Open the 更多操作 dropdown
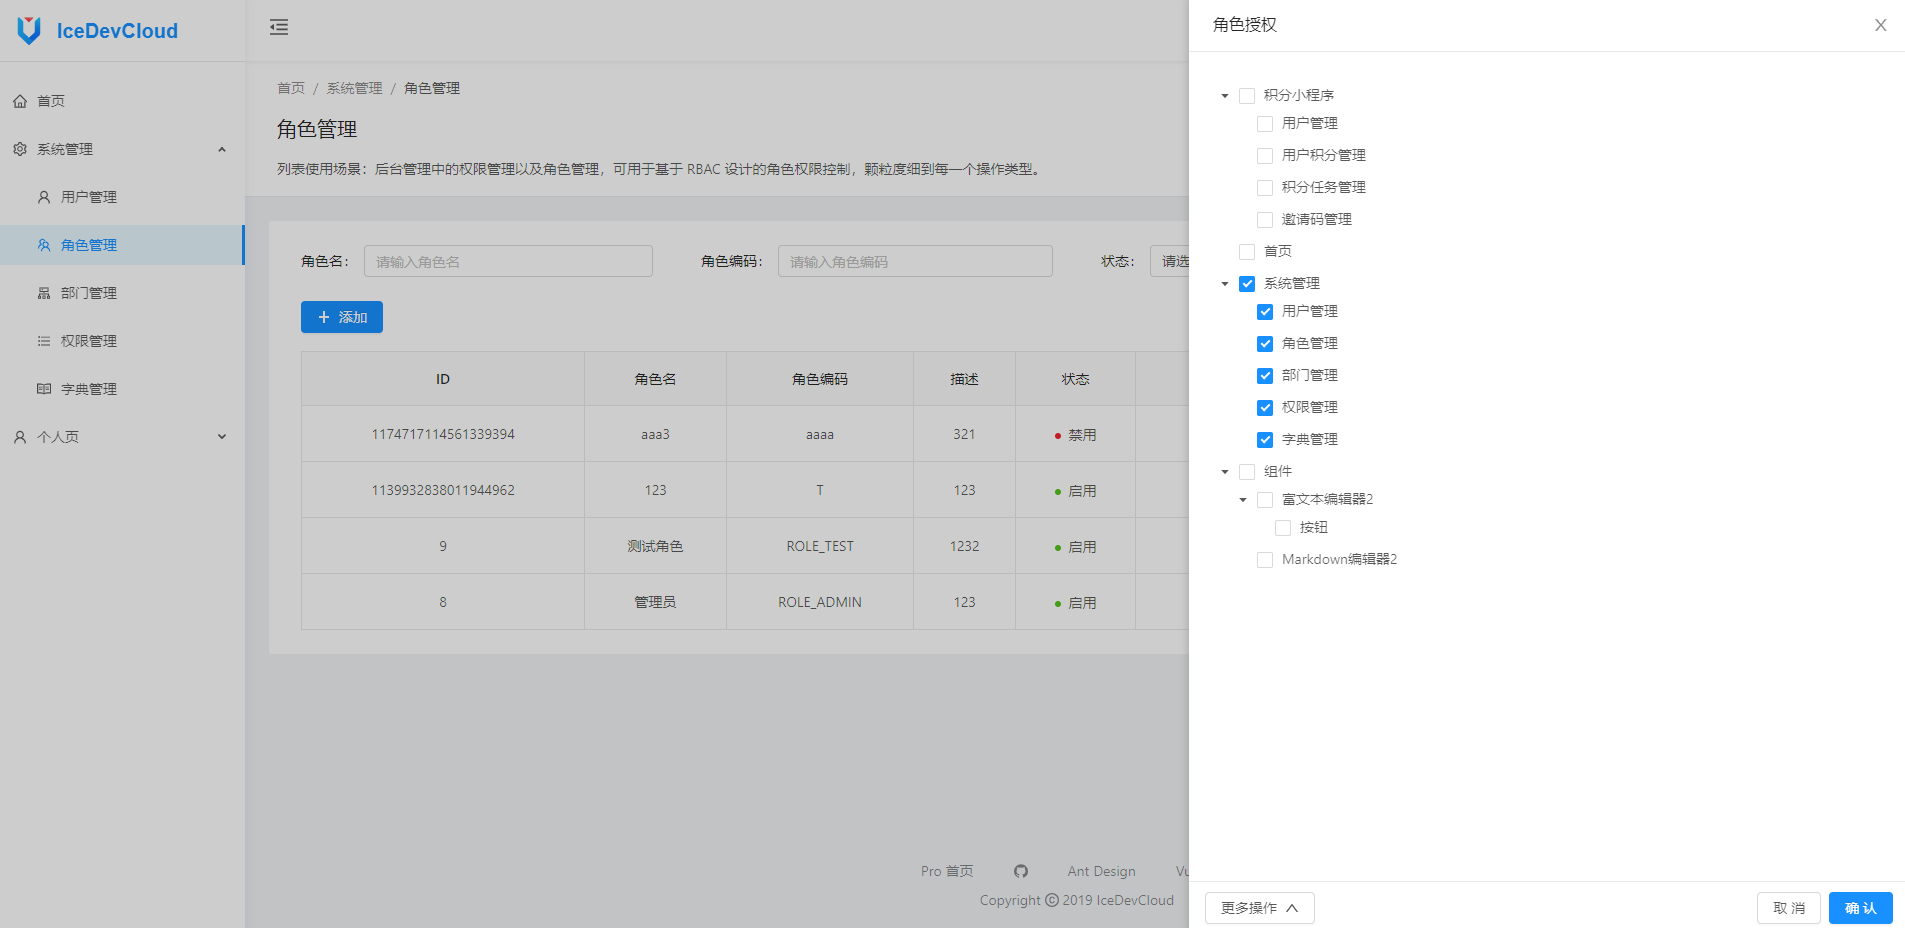1905x928 pixels. pyautogui.click(x=1259, y=908)
